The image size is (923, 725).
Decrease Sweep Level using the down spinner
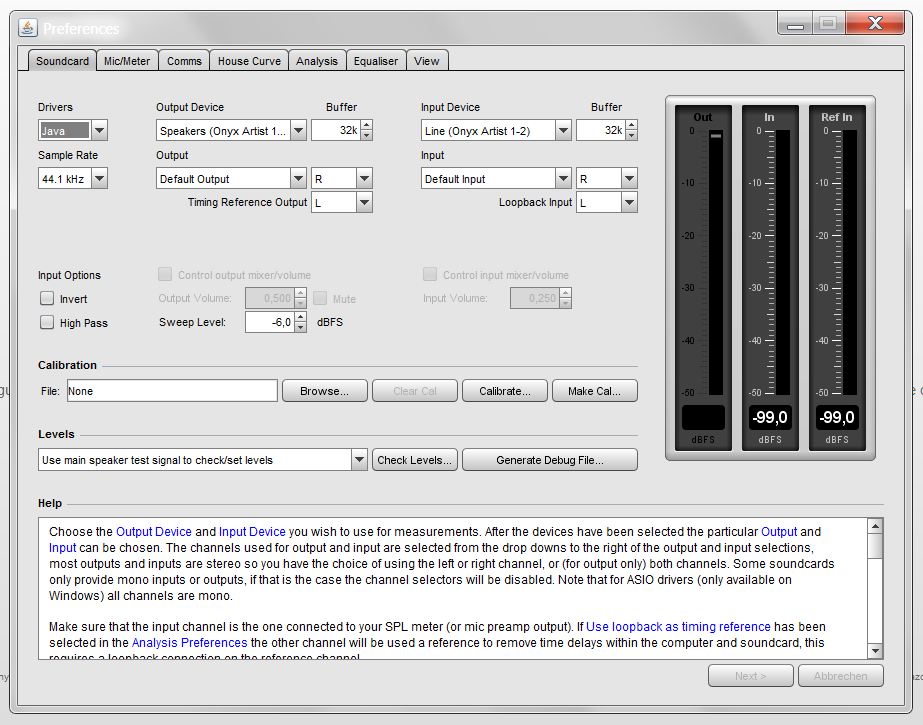[300, 328]
